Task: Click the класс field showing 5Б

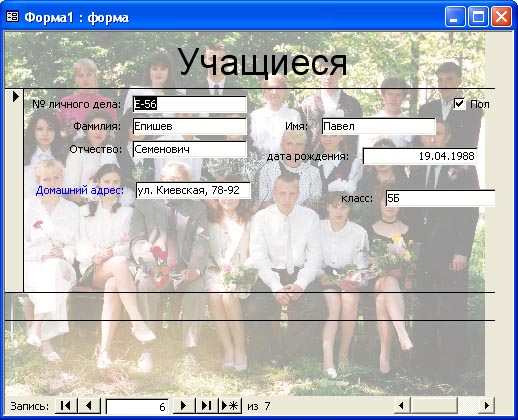Action: tap(440, 198)
